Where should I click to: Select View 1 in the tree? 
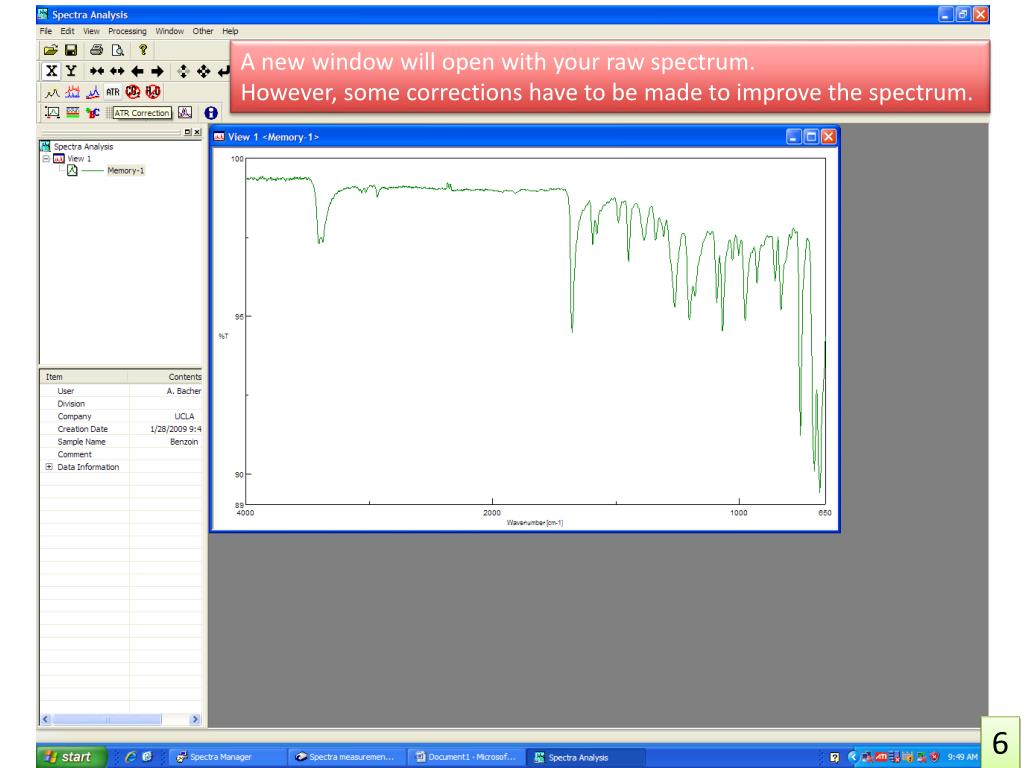(x=79, y=159)
